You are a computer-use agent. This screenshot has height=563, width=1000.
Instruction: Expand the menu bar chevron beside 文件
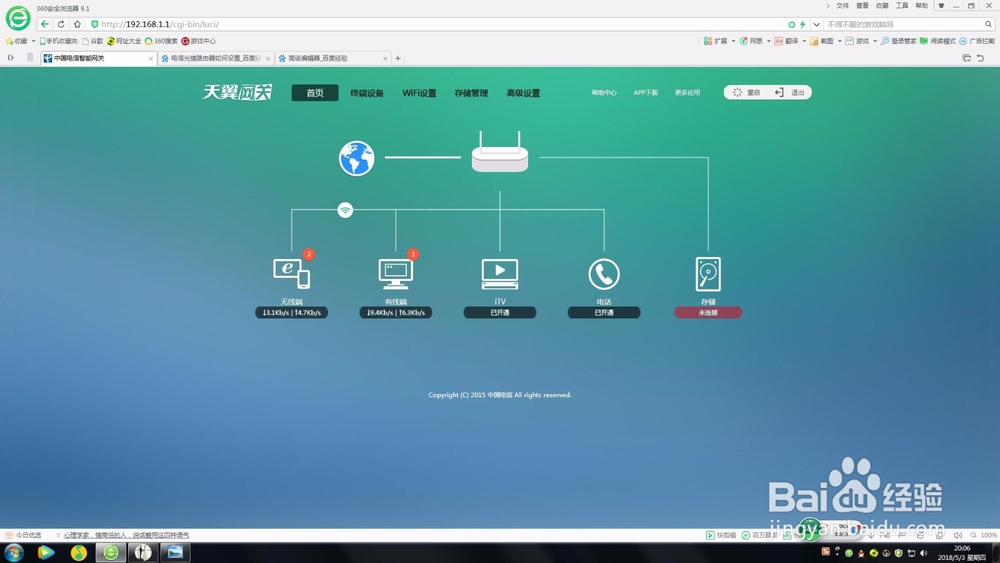tap(828, 6)
